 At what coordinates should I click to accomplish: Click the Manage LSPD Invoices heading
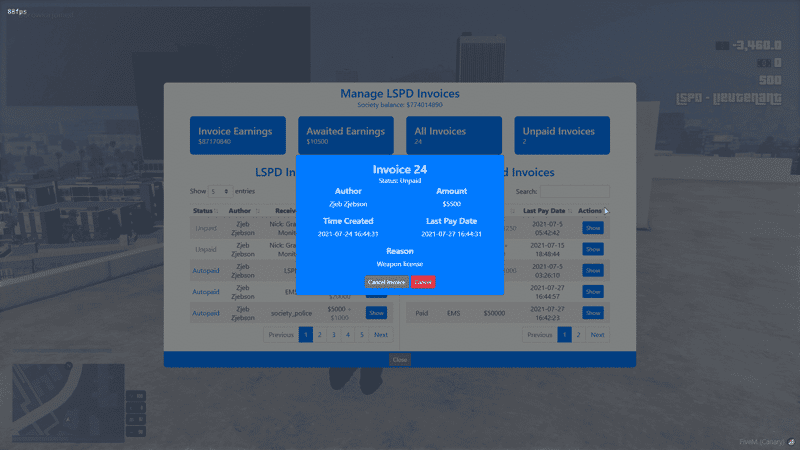pyautogui.click(x=399, y=93)
